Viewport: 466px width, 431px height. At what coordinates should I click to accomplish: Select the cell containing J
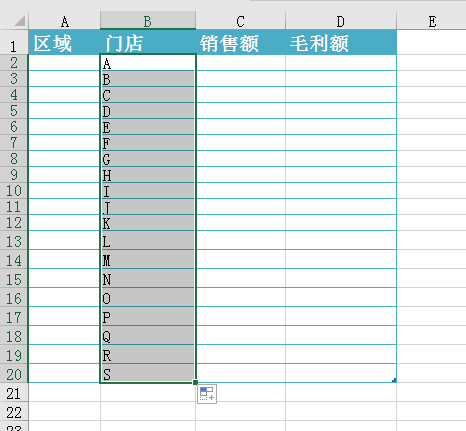point(148,207)
